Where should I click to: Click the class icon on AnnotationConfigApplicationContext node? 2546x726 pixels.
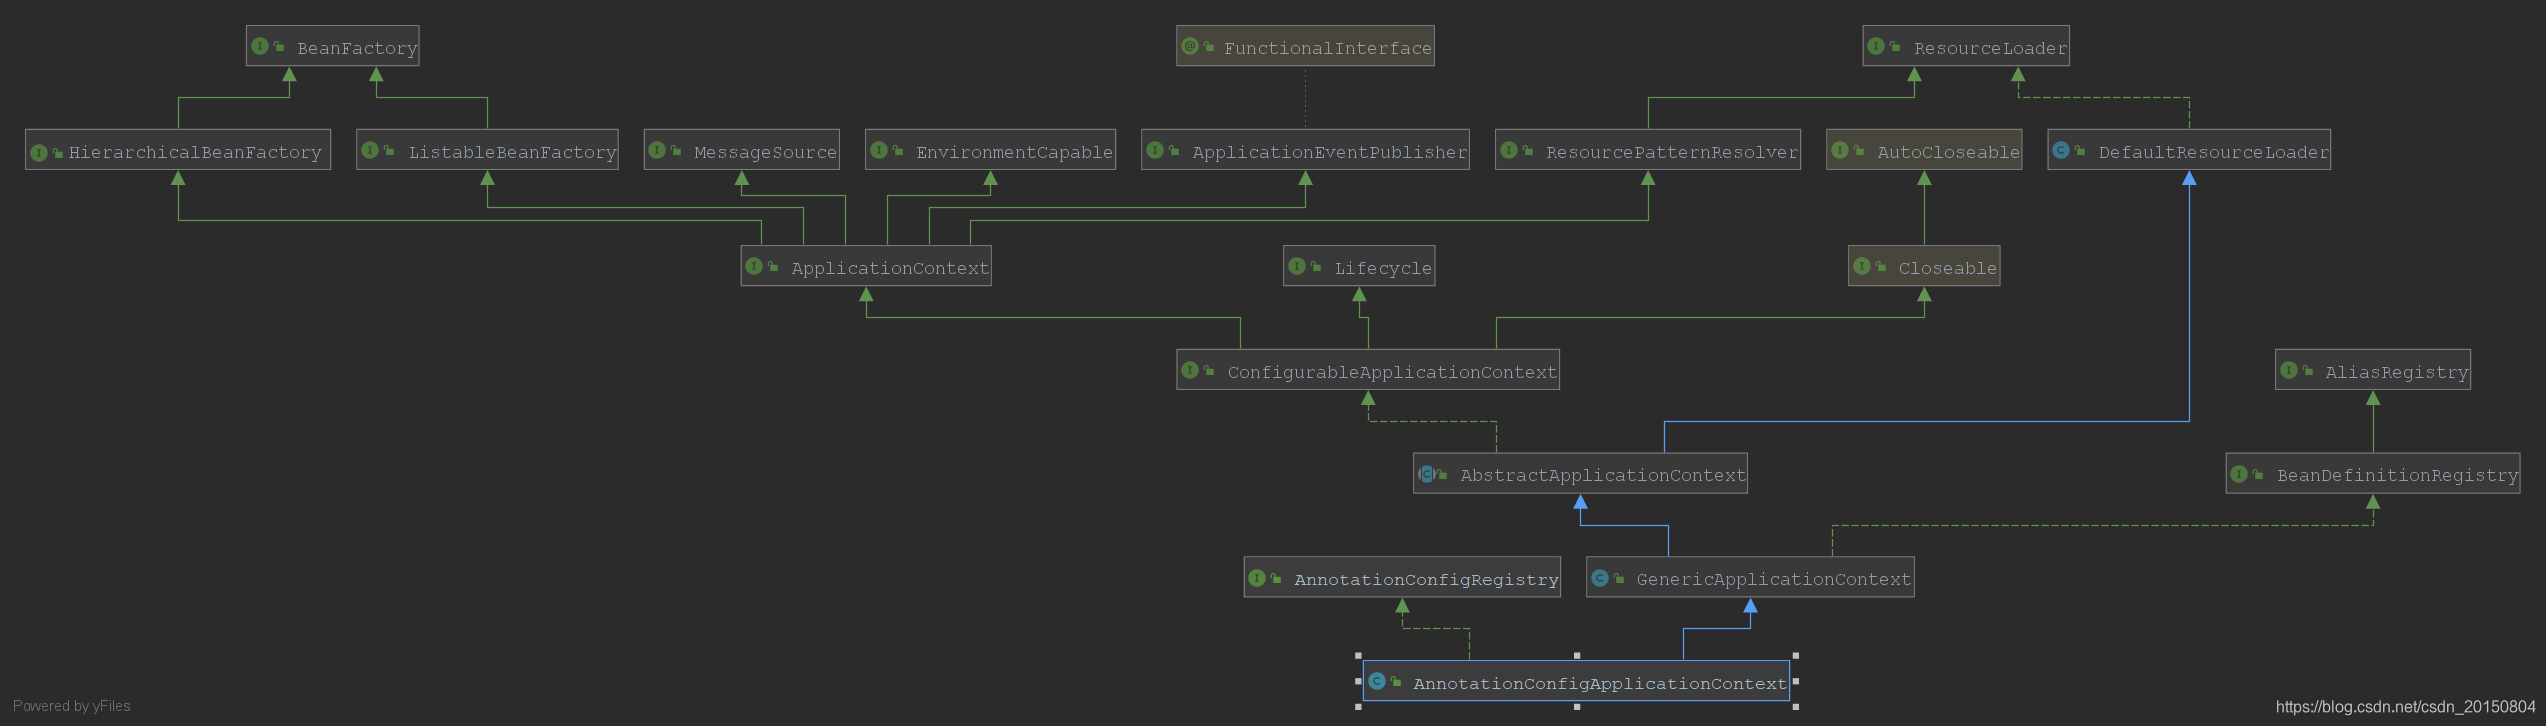click(x=1377, y=681)
